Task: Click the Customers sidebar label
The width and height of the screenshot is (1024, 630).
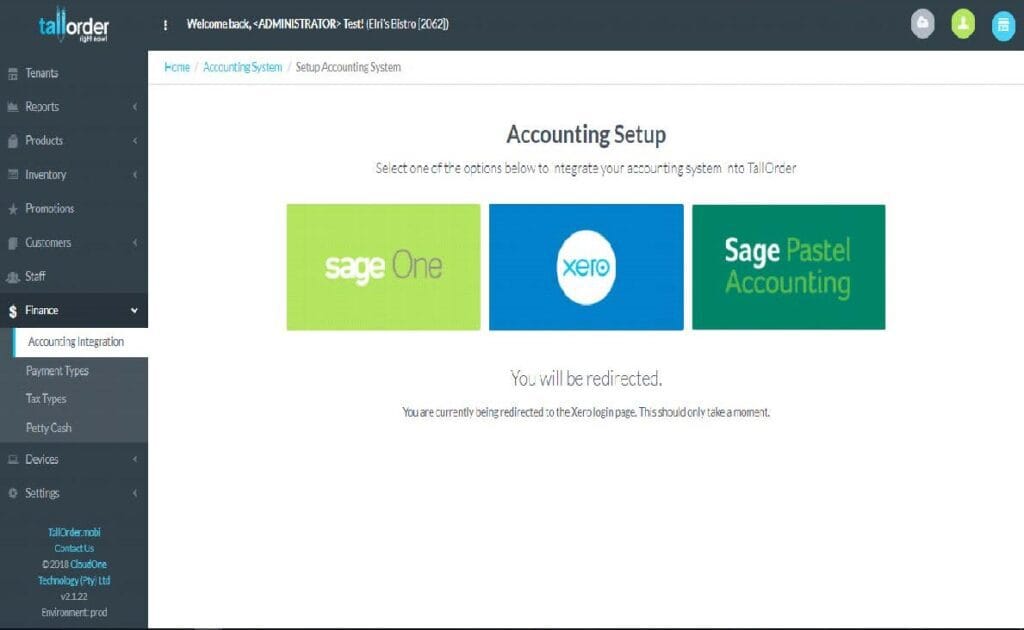Action: [x=48, y=242]
